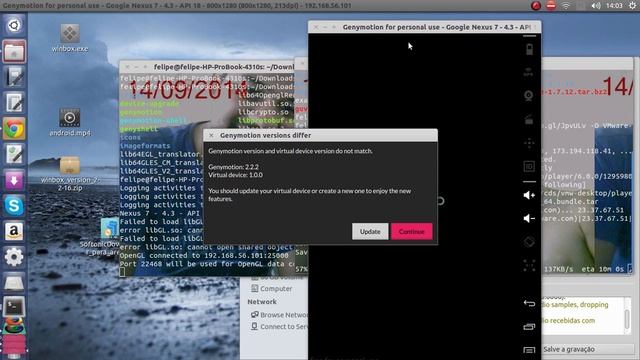Tap the Android Menu button icon
The width and height of the screenshot is (640, 360).
529,350
